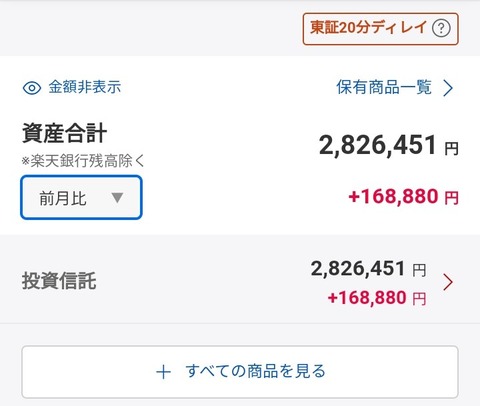Click the gray triangle arrow in 前月比 selector

[117, 198]
